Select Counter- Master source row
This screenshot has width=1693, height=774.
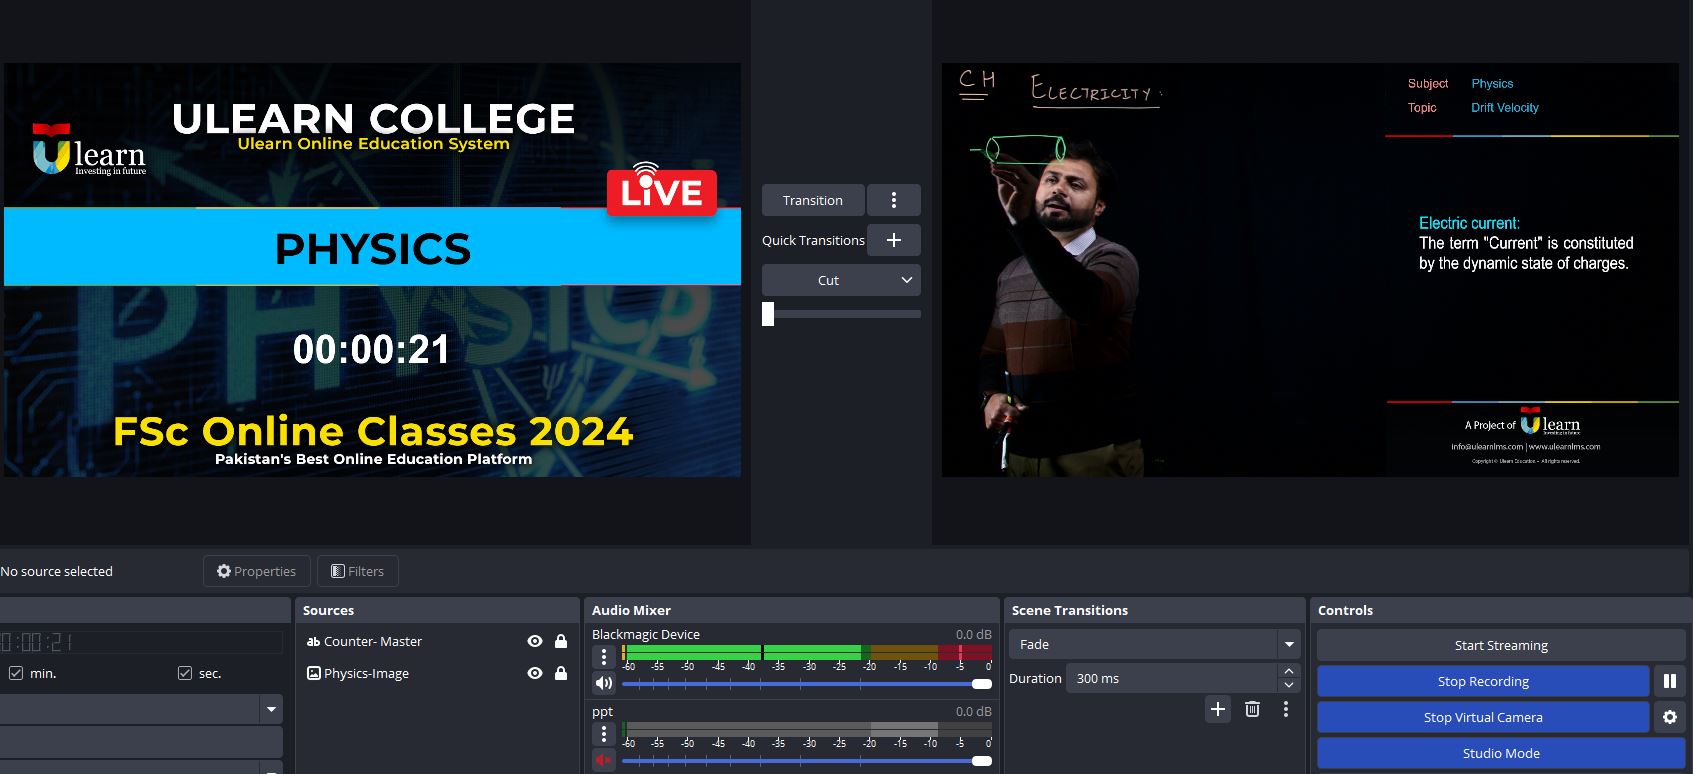(x=437, y=641)
